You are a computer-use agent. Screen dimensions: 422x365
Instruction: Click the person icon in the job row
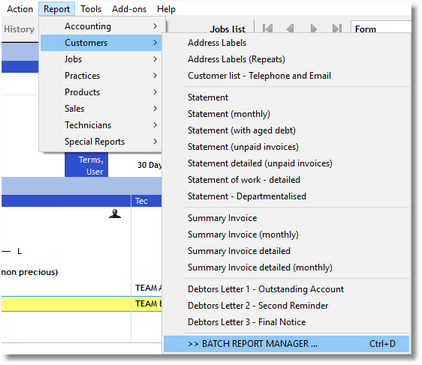(115, 213)
